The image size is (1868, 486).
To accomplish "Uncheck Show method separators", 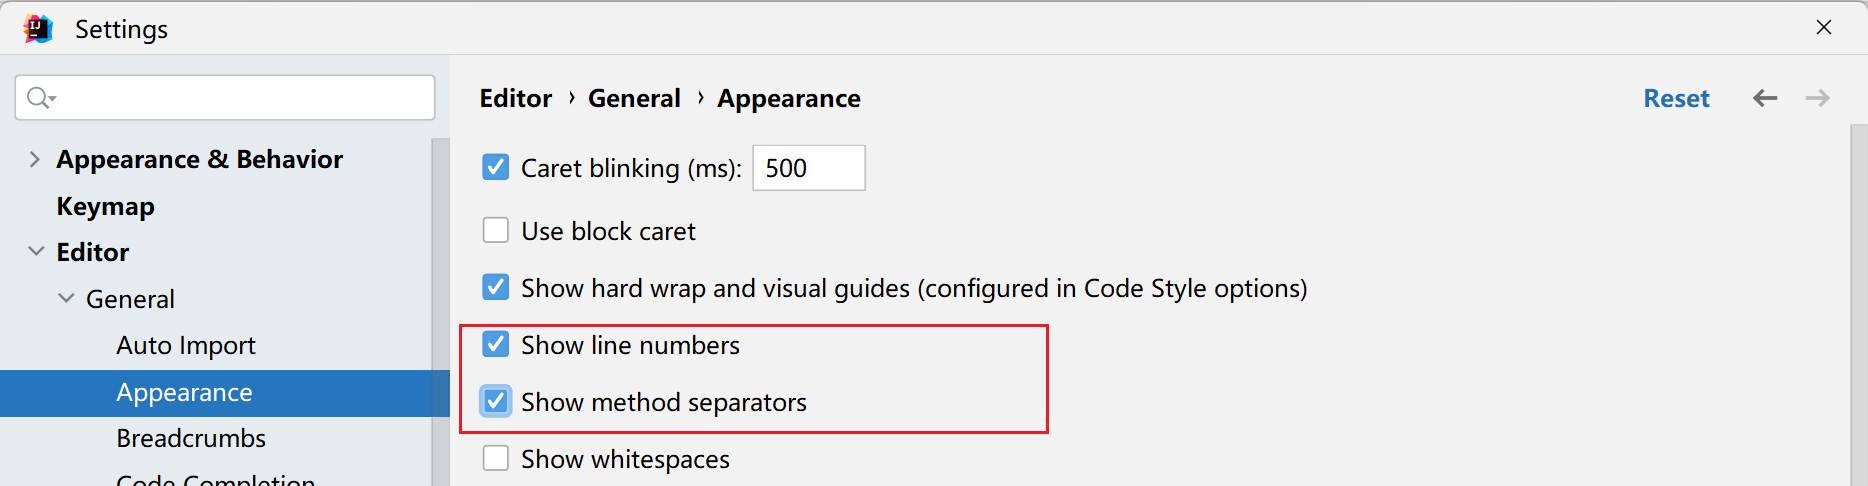I will coord(496,402).
